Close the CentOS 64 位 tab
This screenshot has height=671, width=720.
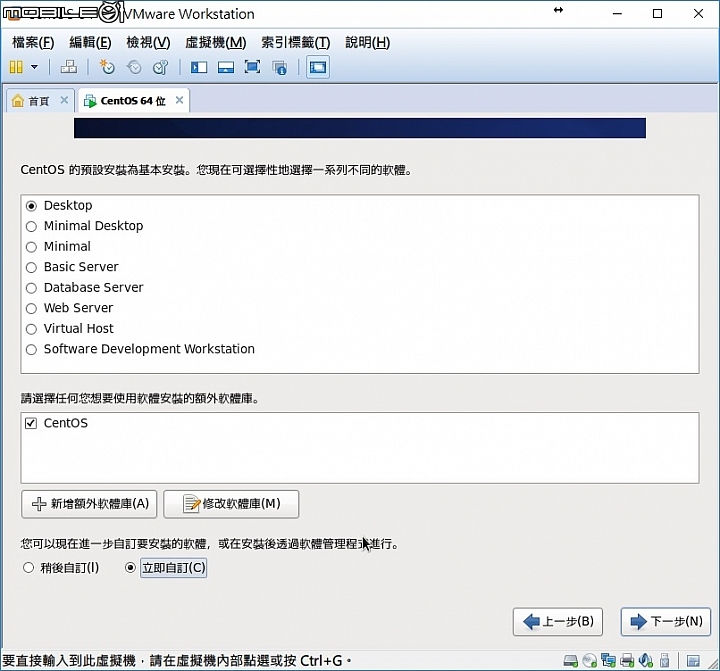click(x=180, y=100)
